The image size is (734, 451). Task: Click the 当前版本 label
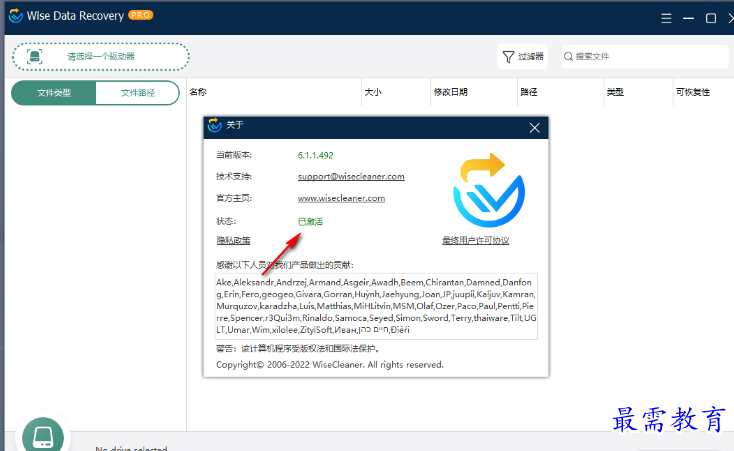tap(234, 155)
